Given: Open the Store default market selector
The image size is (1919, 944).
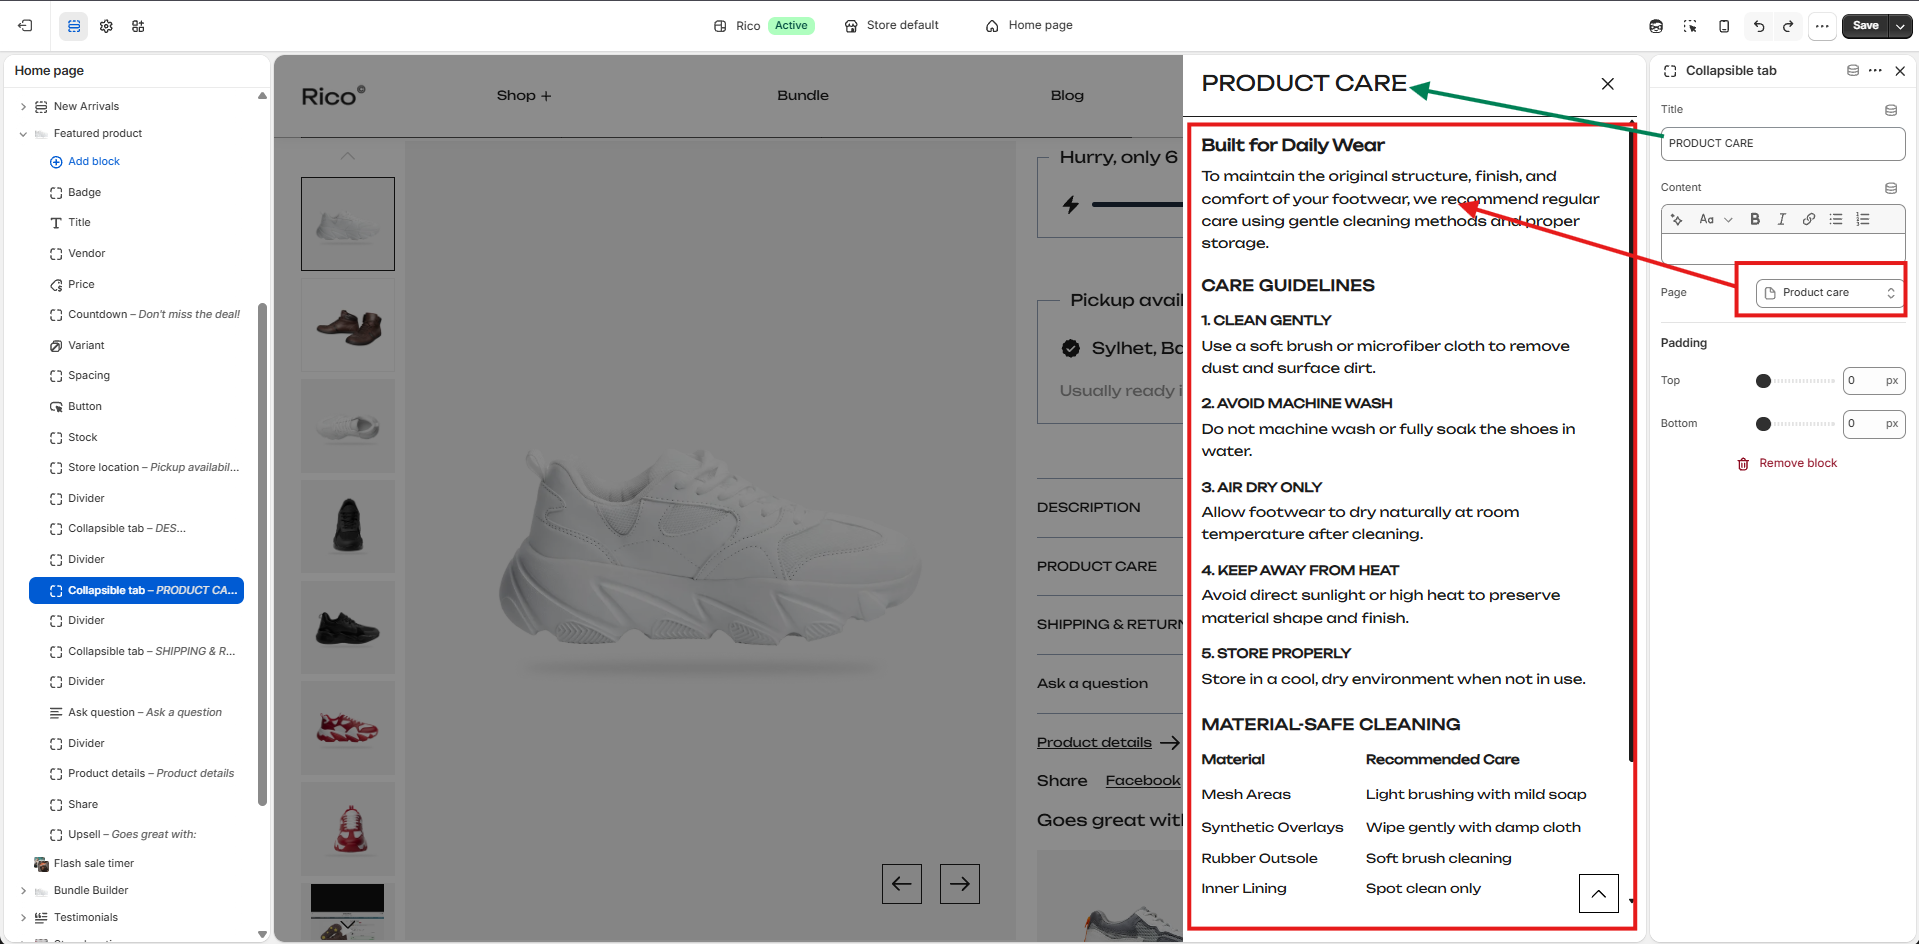Looking at the screenshot, I should (892, 26).
